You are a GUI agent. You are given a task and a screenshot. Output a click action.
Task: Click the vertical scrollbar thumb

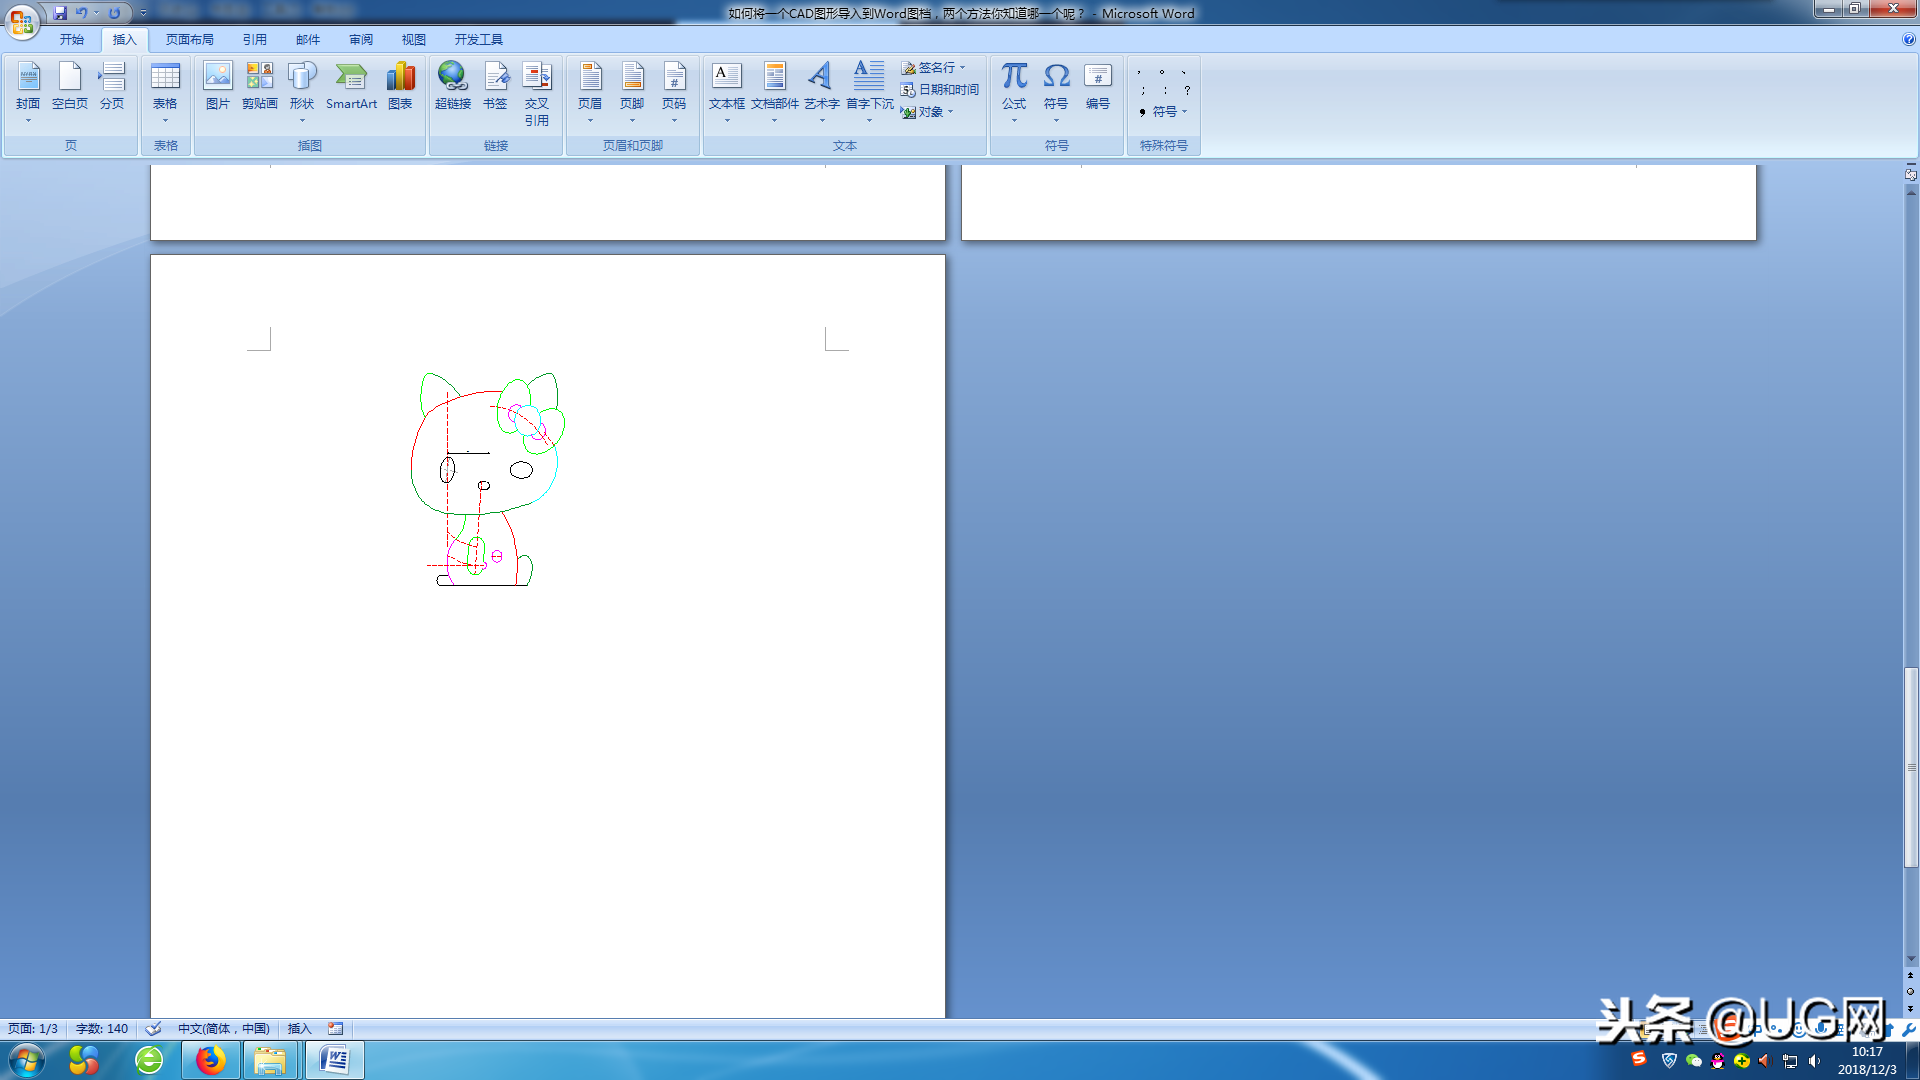click(1911, 765)
